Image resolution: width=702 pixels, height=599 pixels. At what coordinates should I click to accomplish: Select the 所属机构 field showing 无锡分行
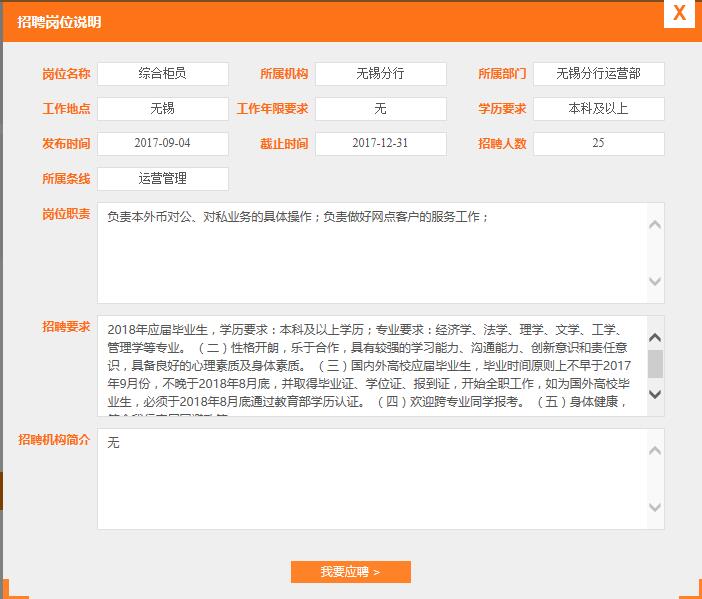click(x=380, y=74)
